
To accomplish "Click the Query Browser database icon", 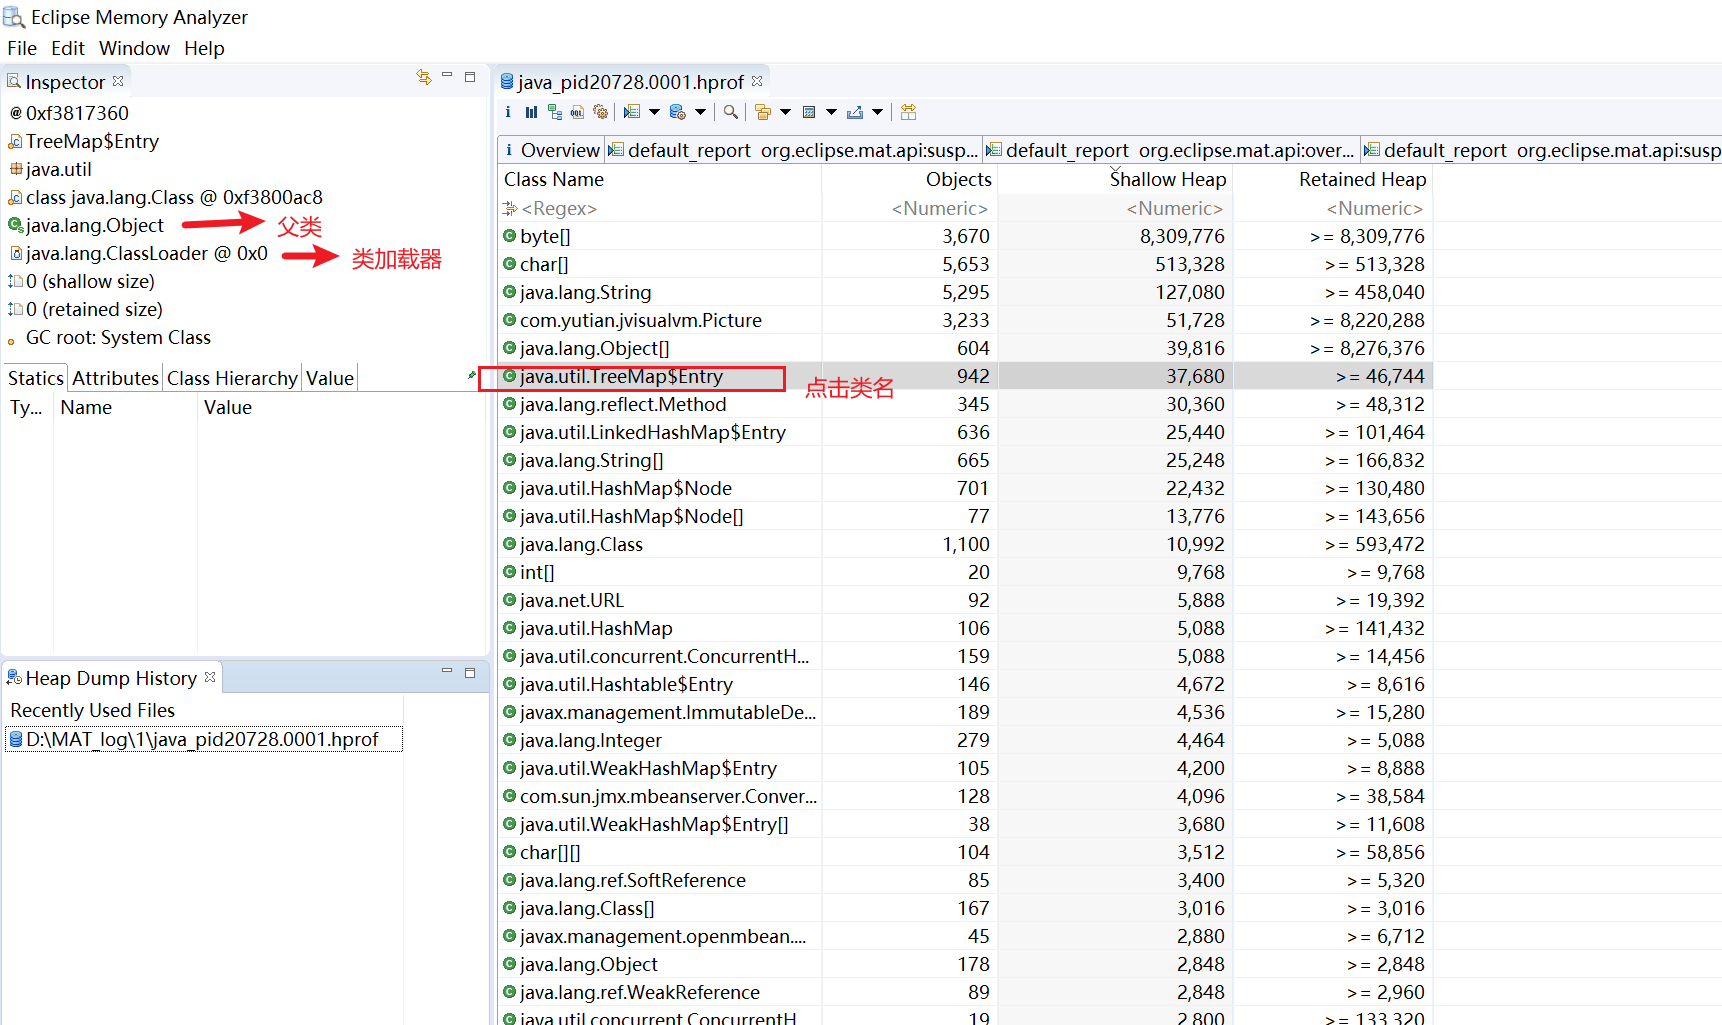I will (678, 112).
